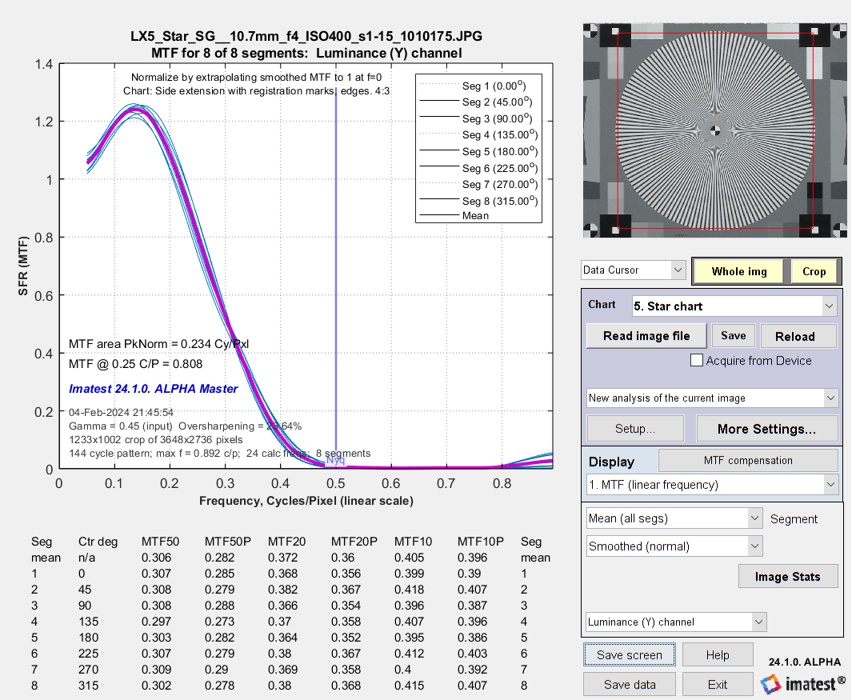This screenshot has width=851, height=700.
Task: Open Image Stats
Action: [x=788, y=576]
